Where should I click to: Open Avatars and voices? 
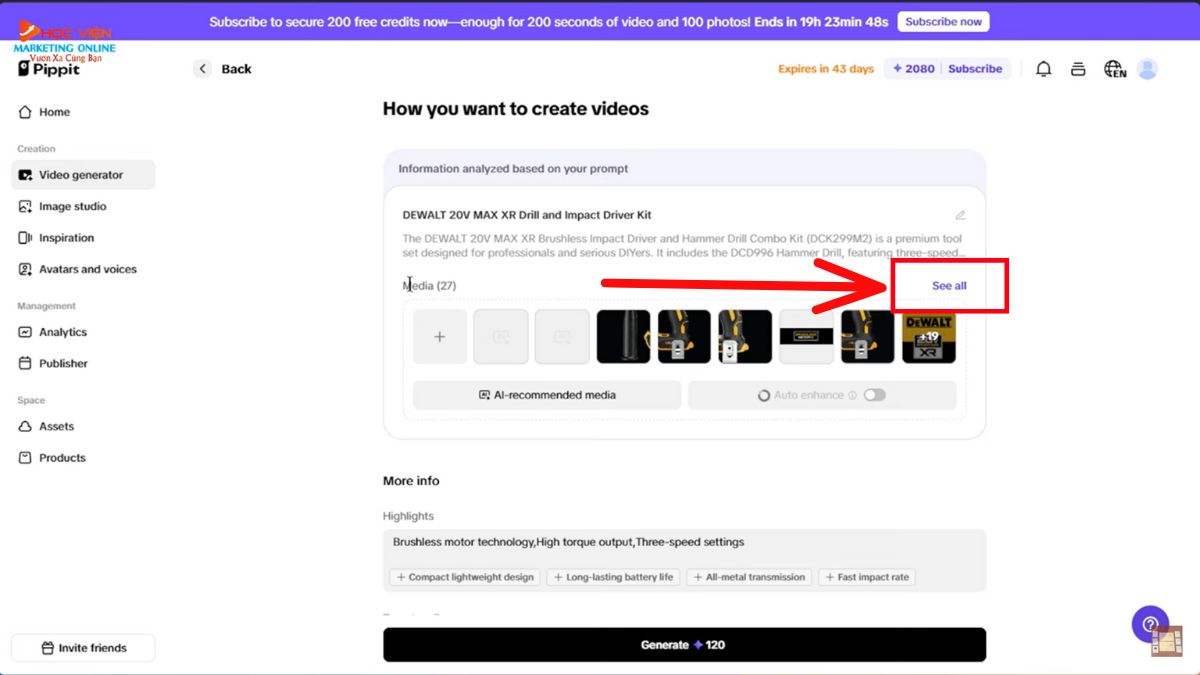83,269
